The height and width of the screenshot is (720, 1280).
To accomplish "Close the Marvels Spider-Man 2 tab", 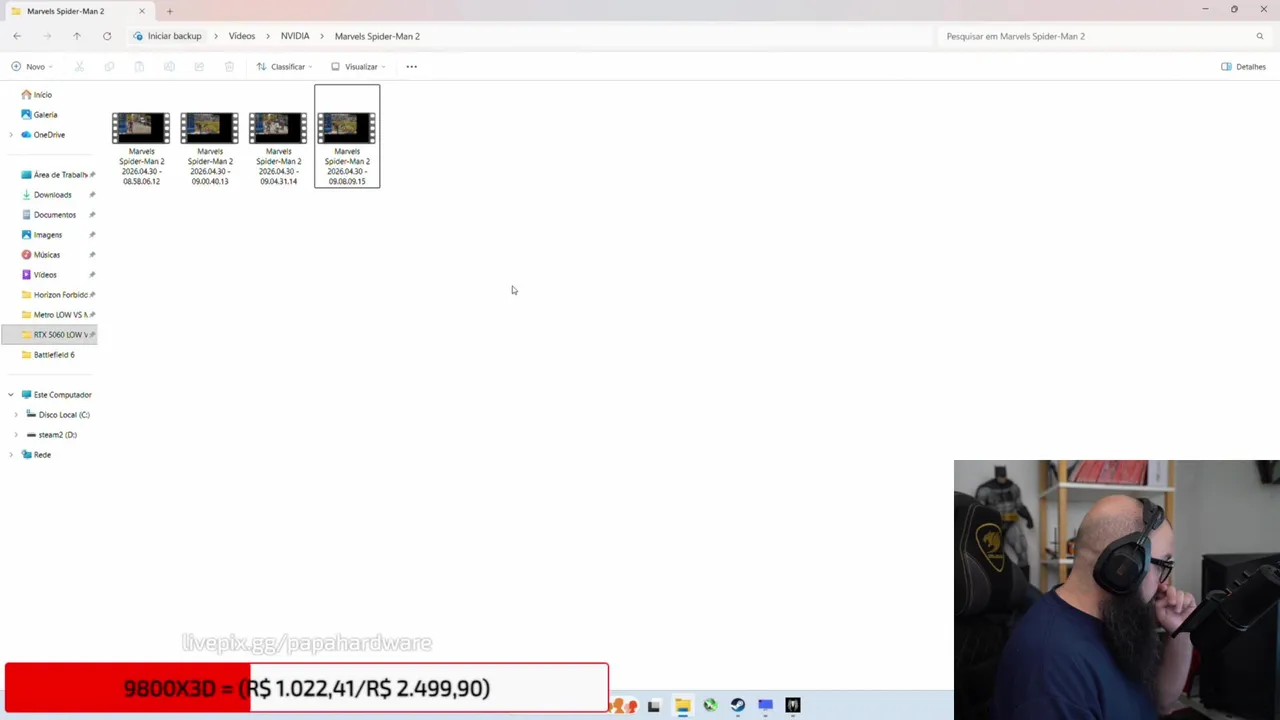I will (x=142, y=11).
